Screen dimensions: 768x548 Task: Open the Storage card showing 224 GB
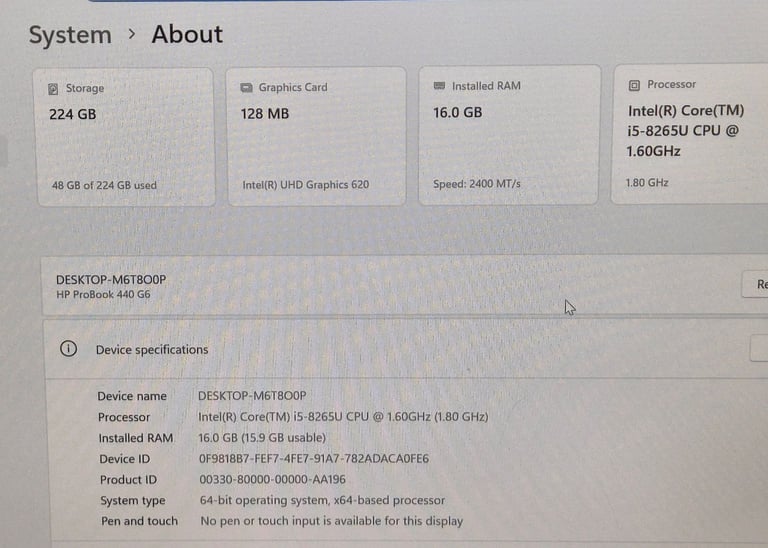[126, 137]
